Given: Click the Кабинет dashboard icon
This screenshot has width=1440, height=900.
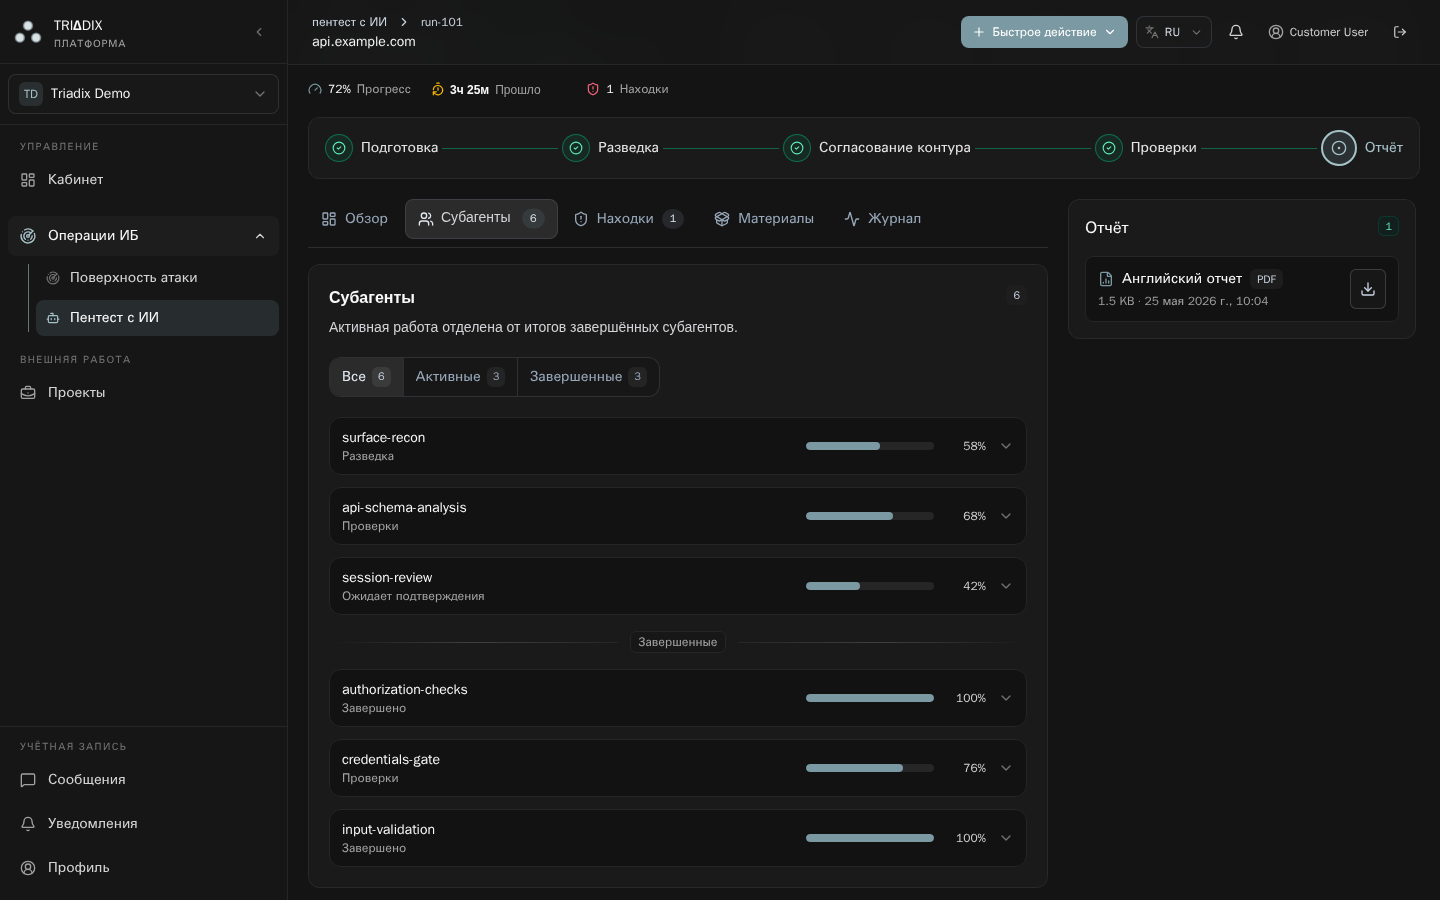Looking at the screenshot, I should (x=28, y=180).
